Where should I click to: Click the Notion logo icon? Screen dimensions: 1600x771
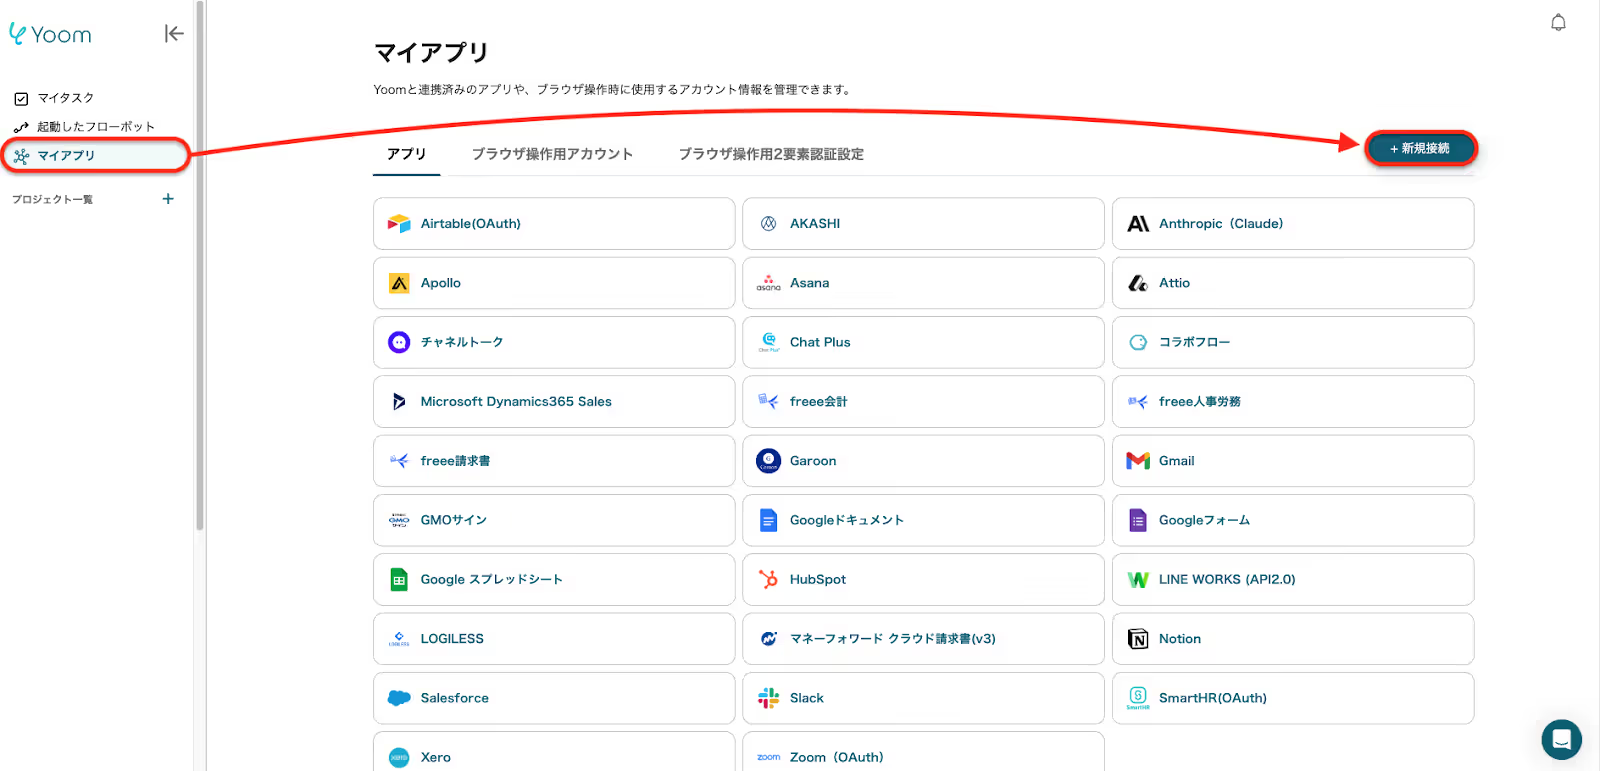1138,639
